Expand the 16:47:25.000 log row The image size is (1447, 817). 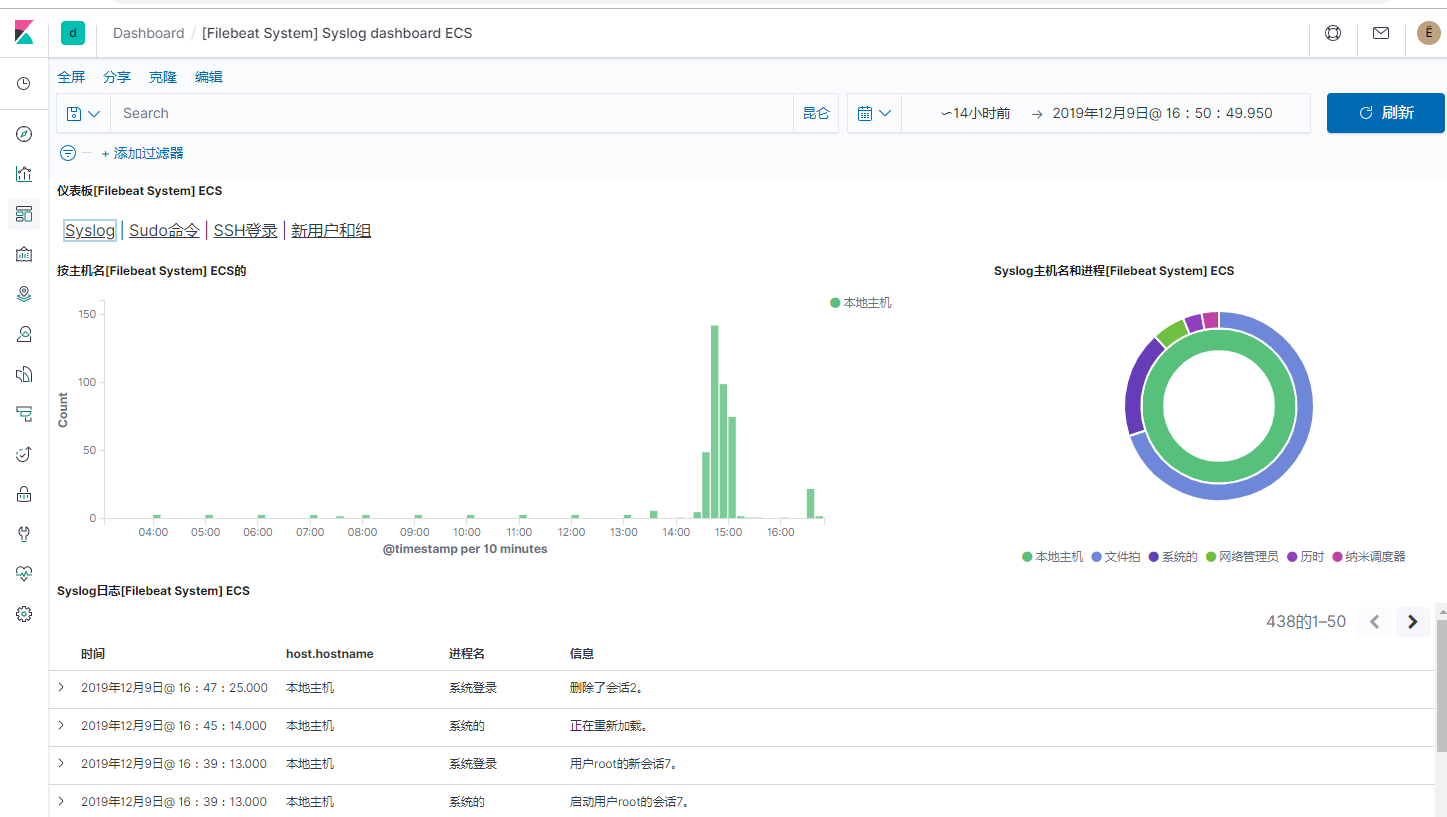click(x=61, y=687)
